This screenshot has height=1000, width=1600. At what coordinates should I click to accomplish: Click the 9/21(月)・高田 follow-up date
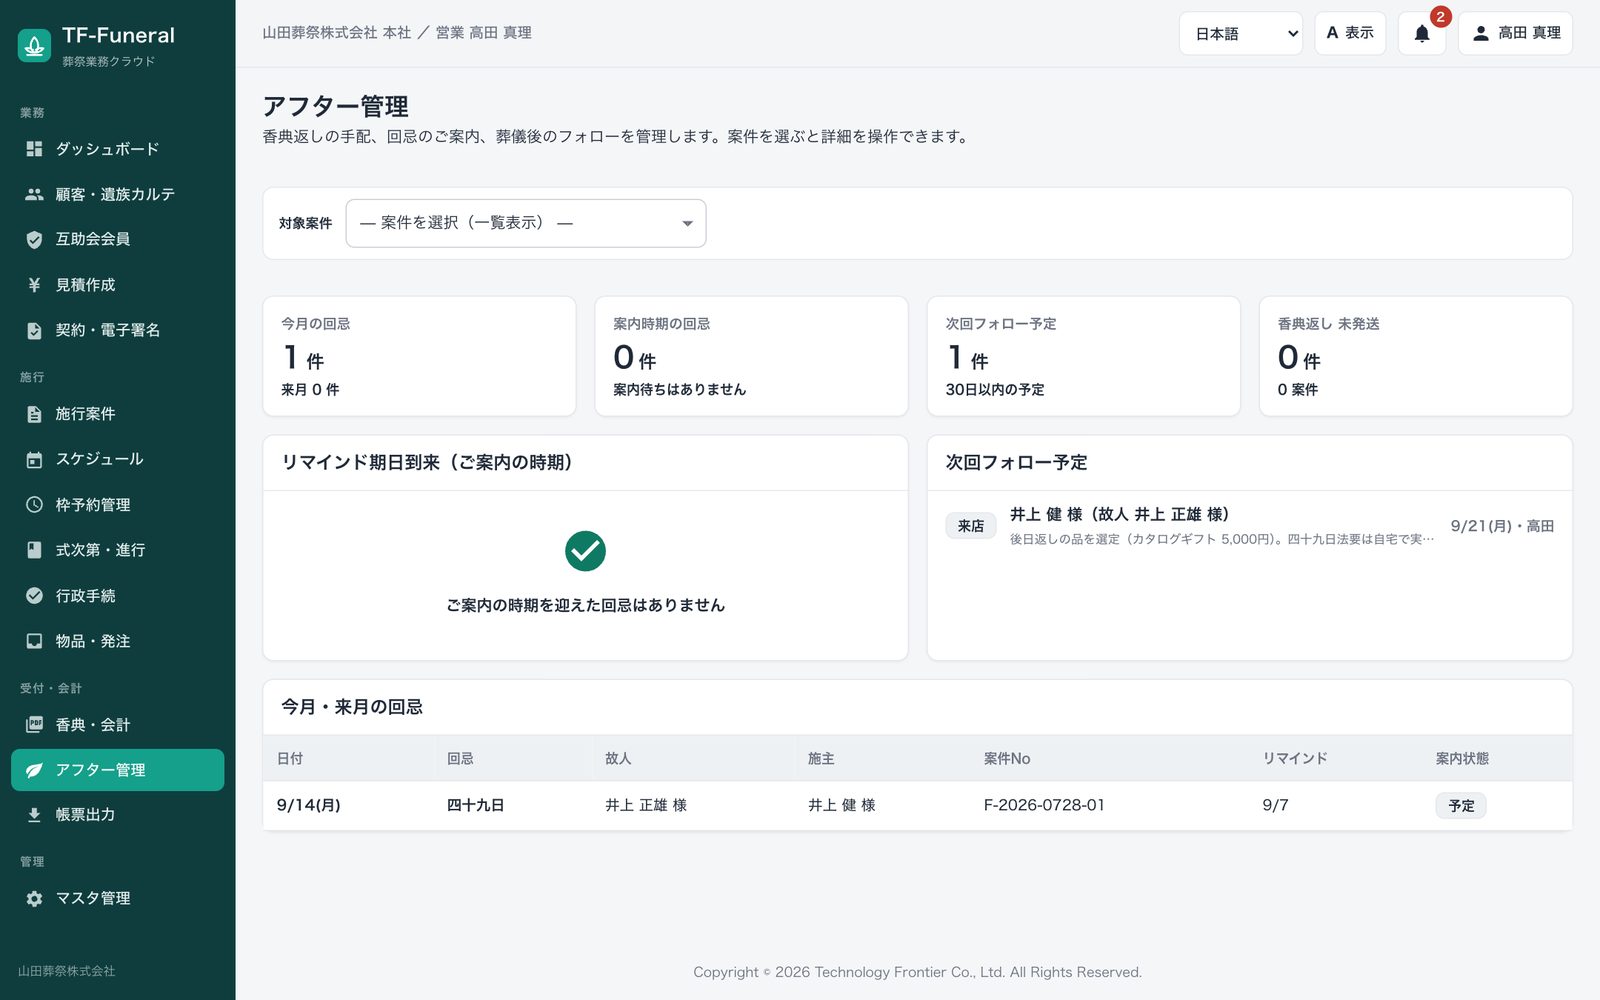pos(1502,526)
